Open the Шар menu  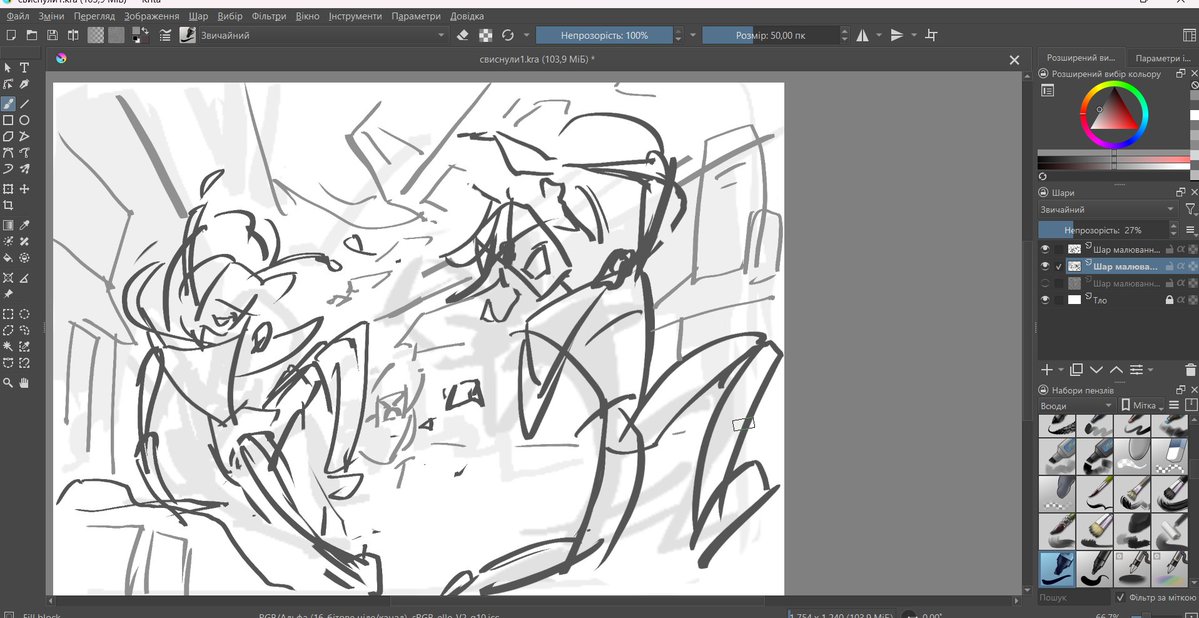(198, 16)
